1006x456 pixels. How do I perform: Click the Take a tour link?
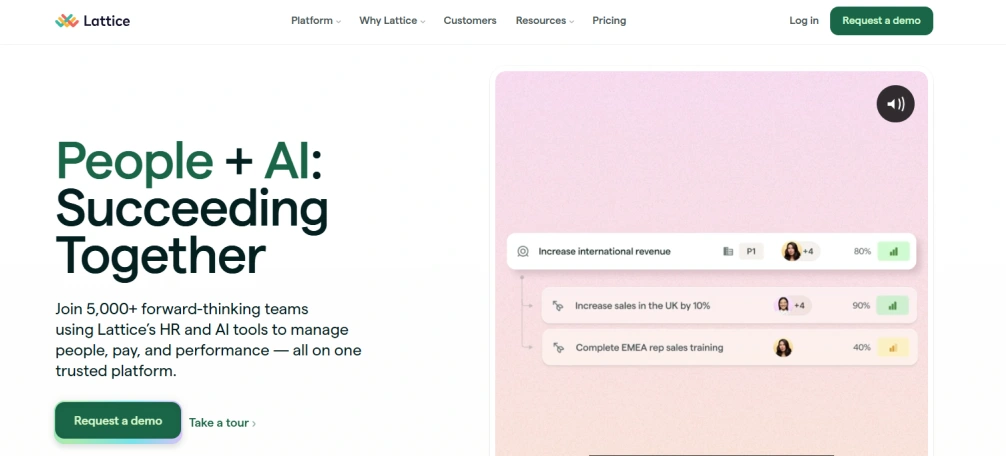pyautogui.click(x=222, y=423)
